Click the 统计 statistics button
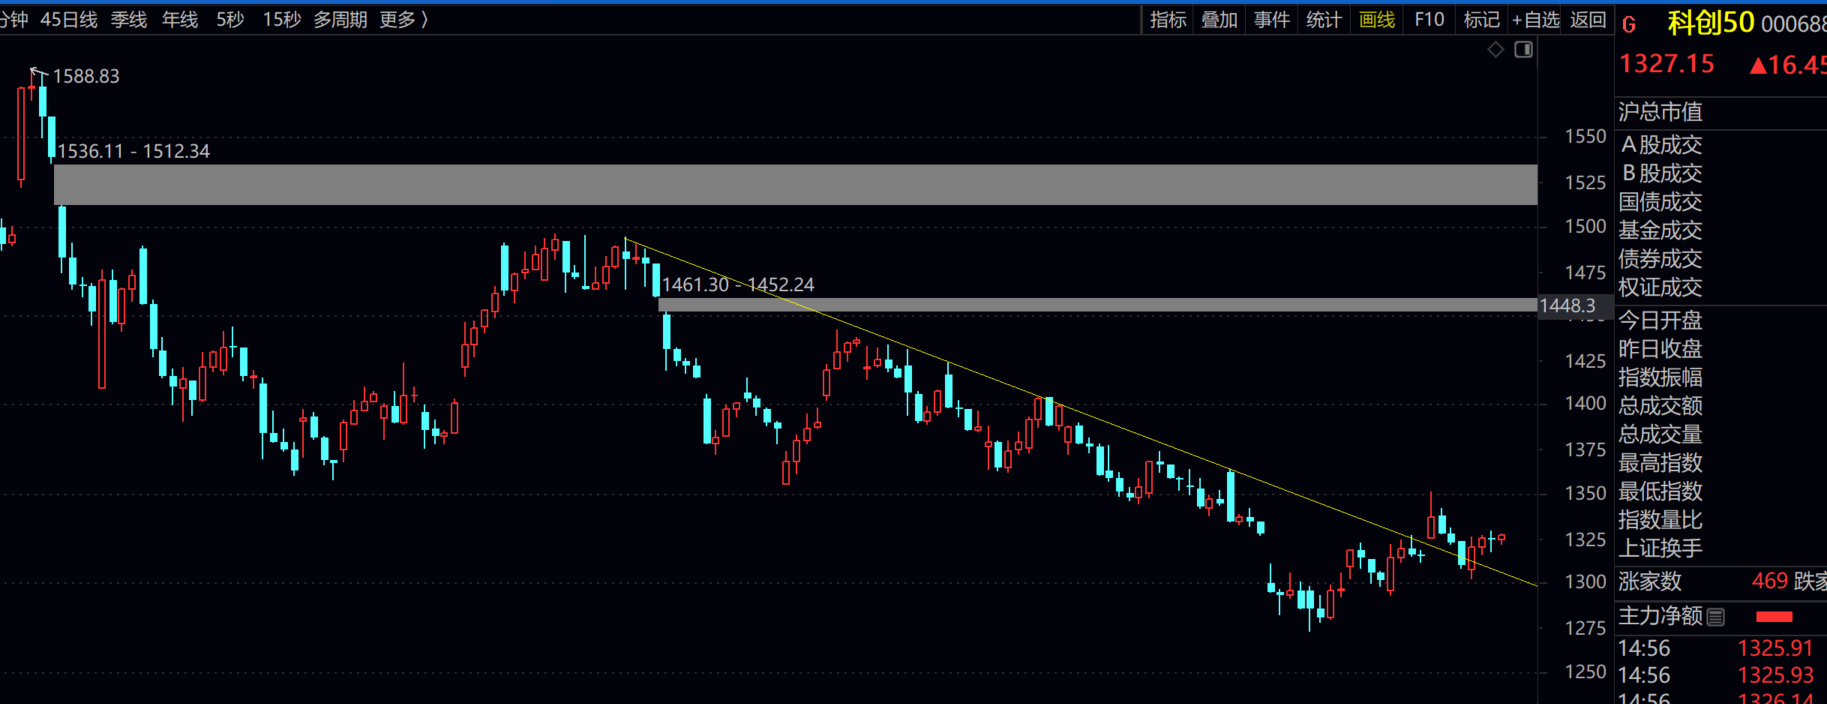 1324,20
